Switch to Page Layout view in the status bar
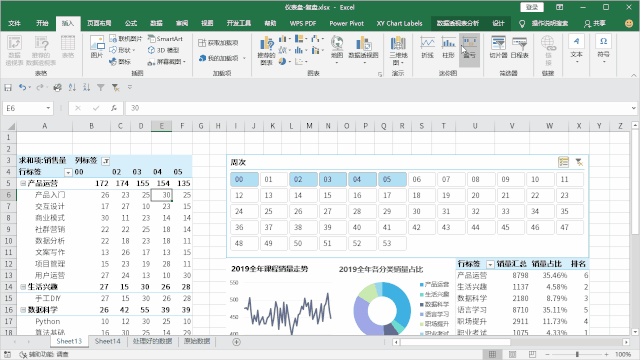This screenshot has height=360, width=640. [512, 354]
